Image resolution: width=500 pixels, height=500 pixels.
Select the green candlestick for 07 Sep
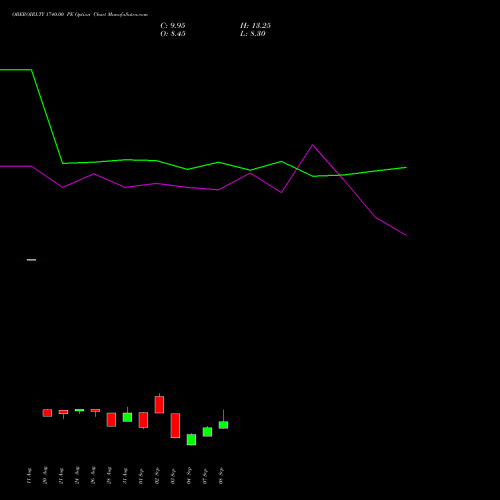point(207,432)
